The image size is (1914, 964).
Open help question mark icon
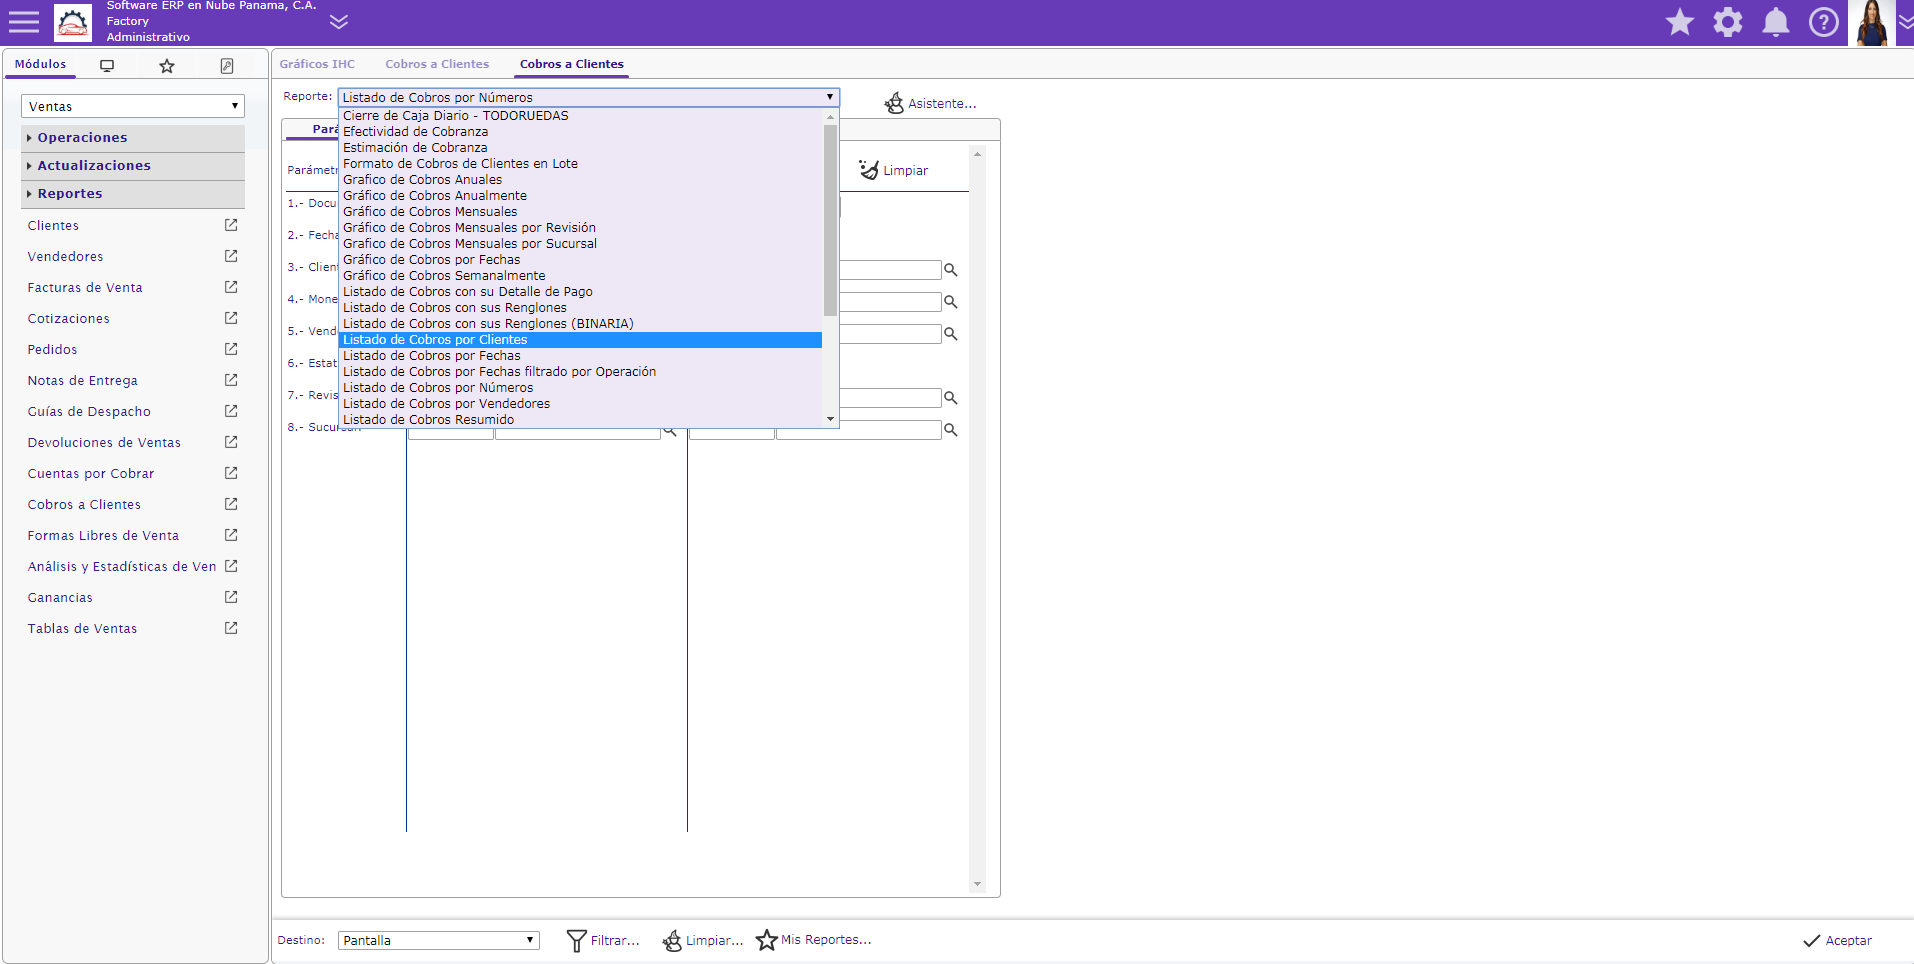point(1824,22)
